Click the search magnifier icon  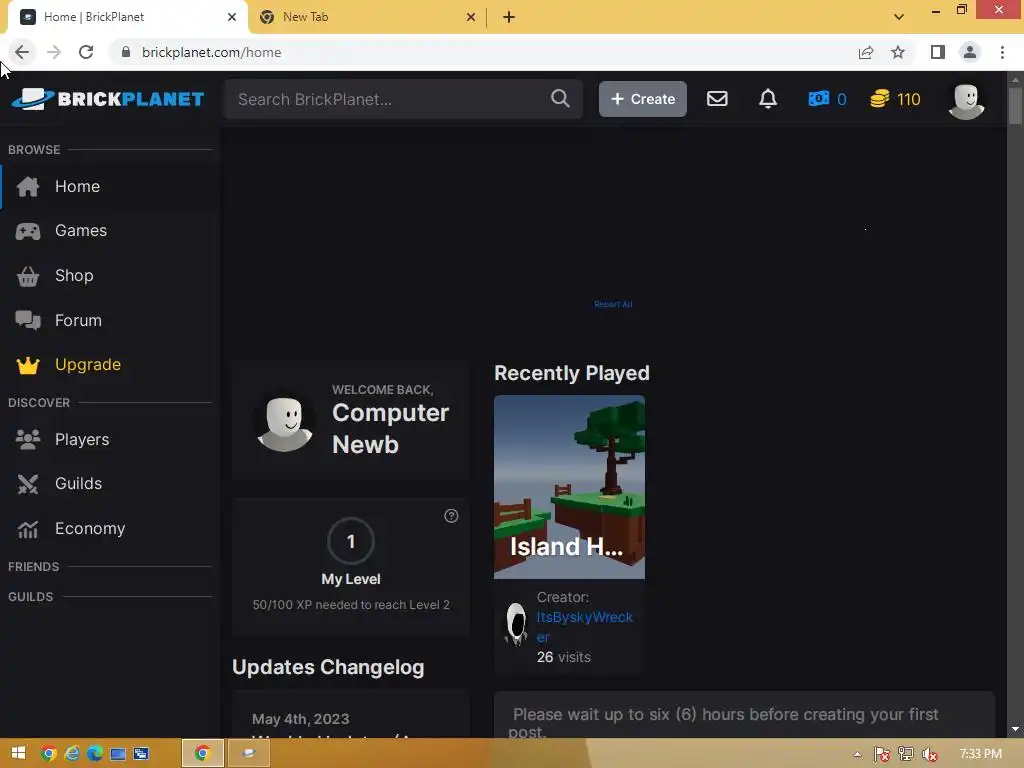[560, 99]
